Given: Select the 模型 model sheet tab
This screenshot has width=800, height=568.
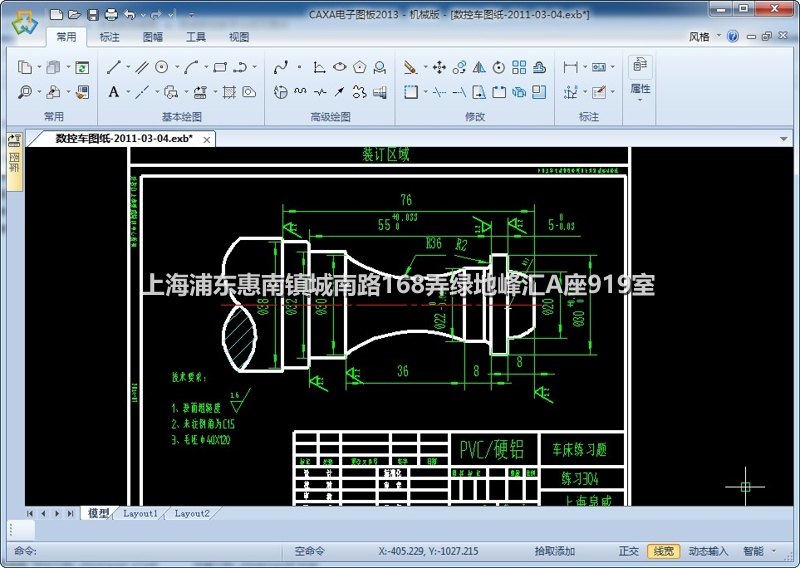Looking at the screenshot, I should [x=98, y=513].
